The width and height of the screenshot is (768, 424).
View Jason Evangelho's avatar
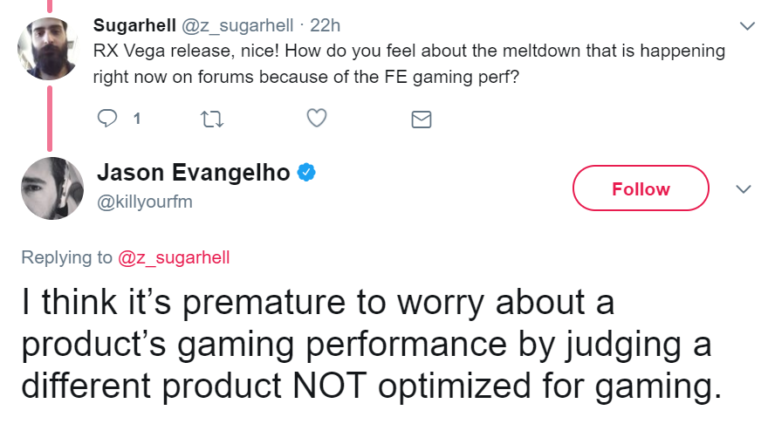pyautogui.click(x=52, y=189)
